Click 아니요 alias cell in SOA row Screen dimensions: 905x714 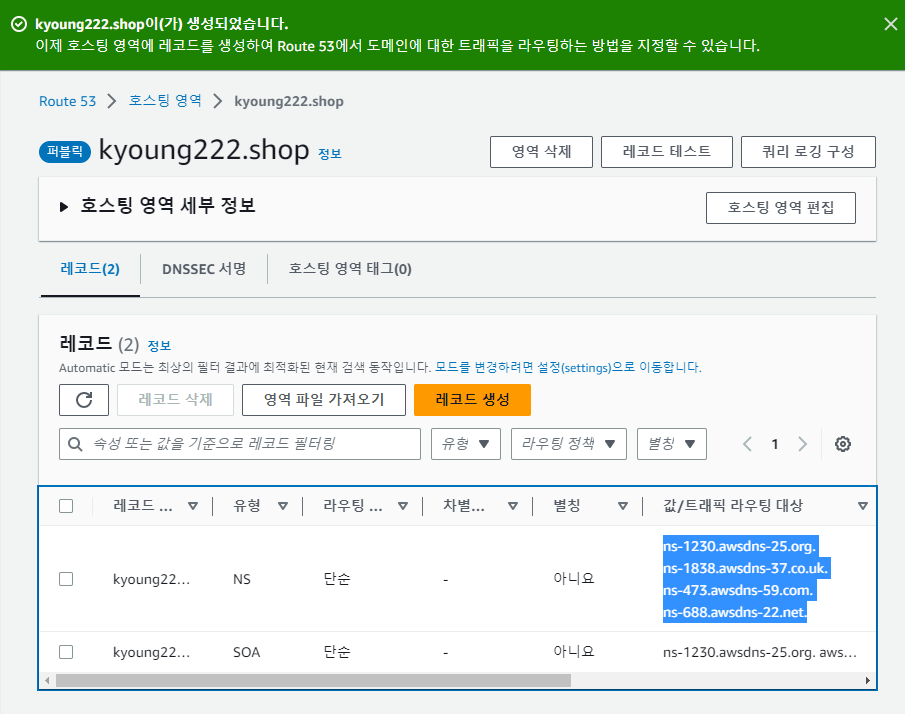tap(574, 652)
